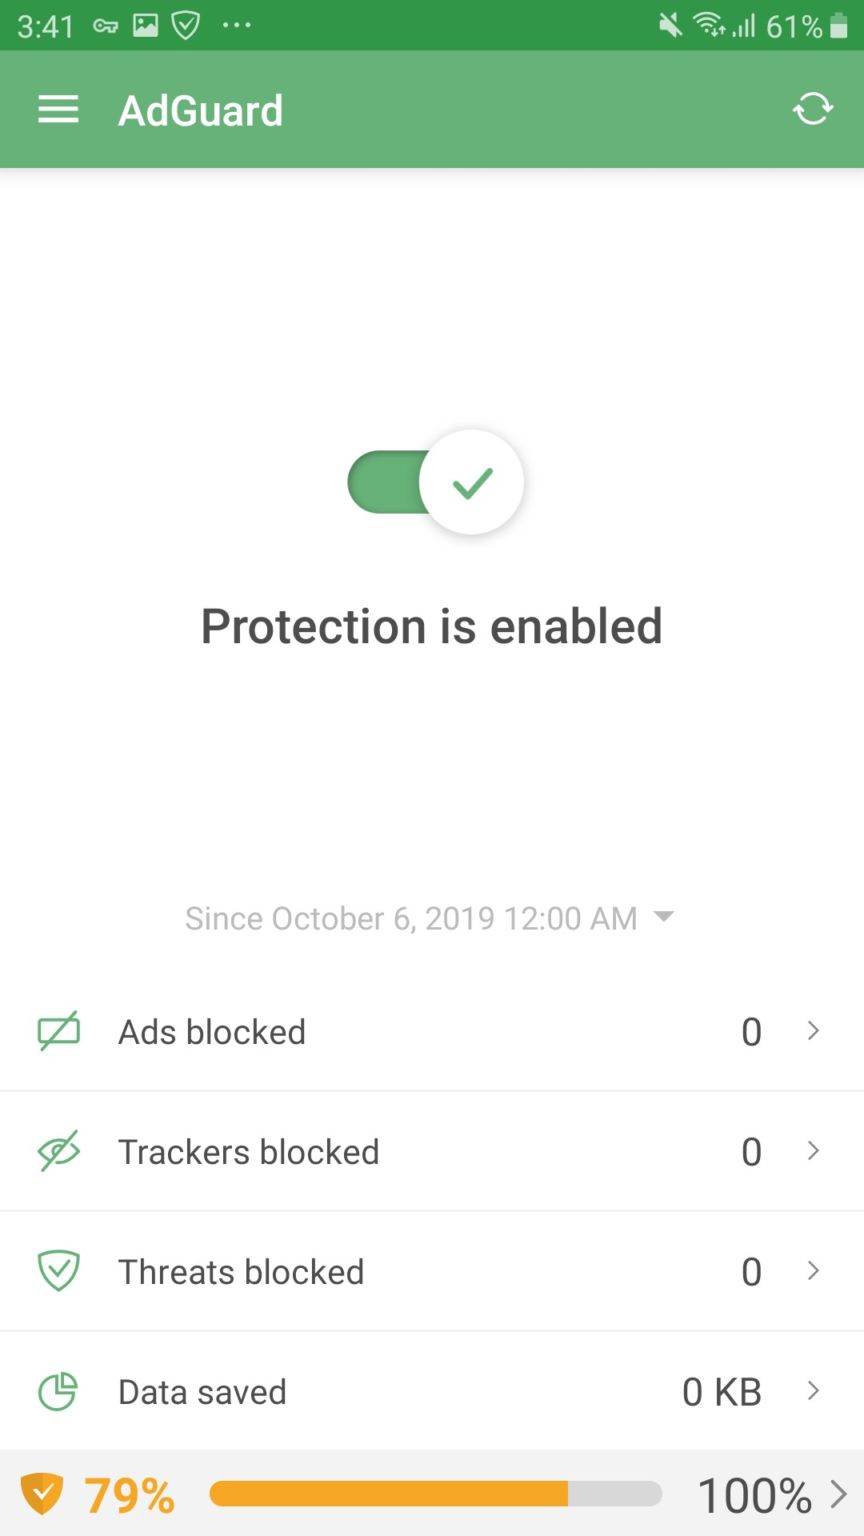Tap the Threats blocked shield icon
Image resolution: width=864 pixels, height=1536 pixels.
(x=59, y=1271)
